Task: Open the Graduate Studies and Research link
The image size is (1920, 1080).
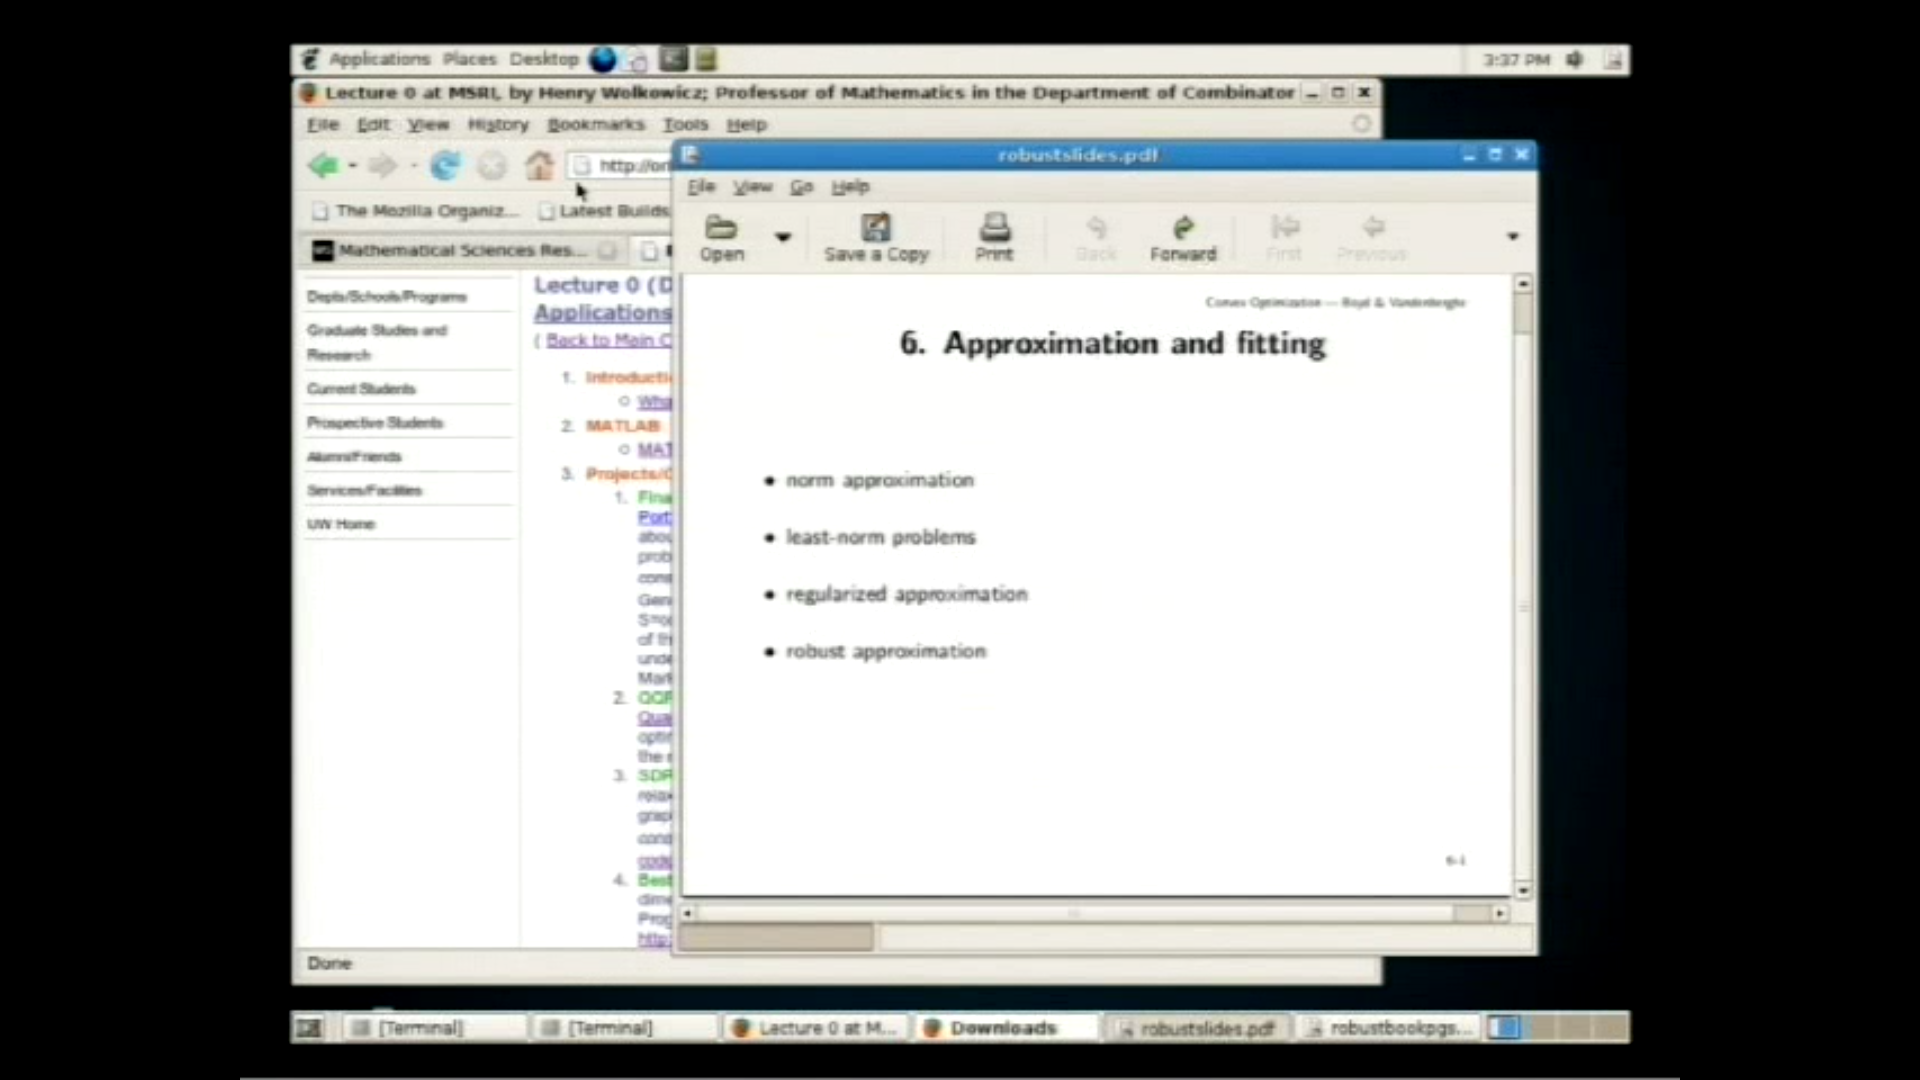Action: (378, 342)
